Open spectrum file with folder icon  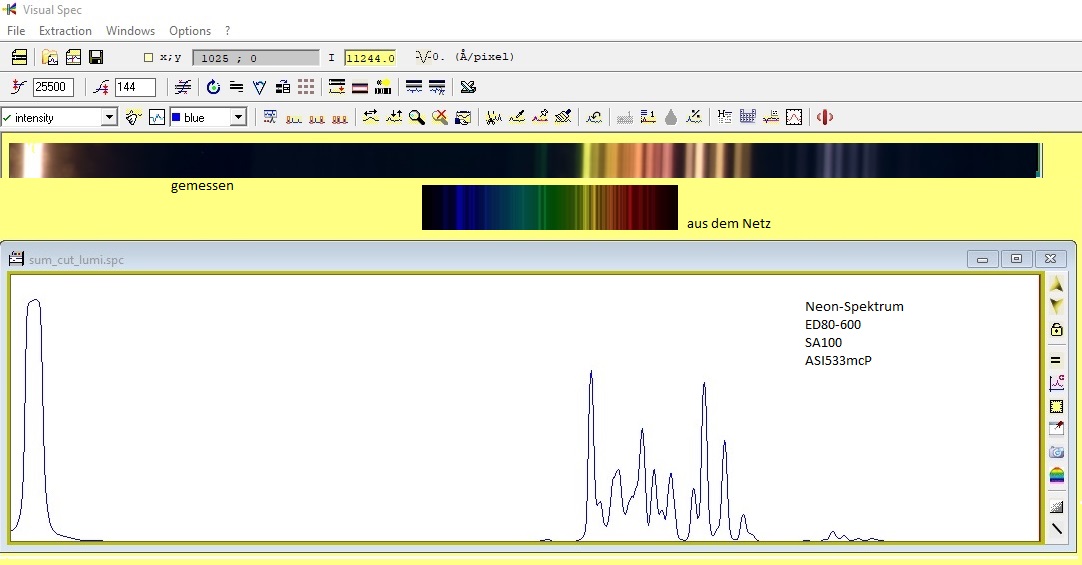[x=50, y=57]
